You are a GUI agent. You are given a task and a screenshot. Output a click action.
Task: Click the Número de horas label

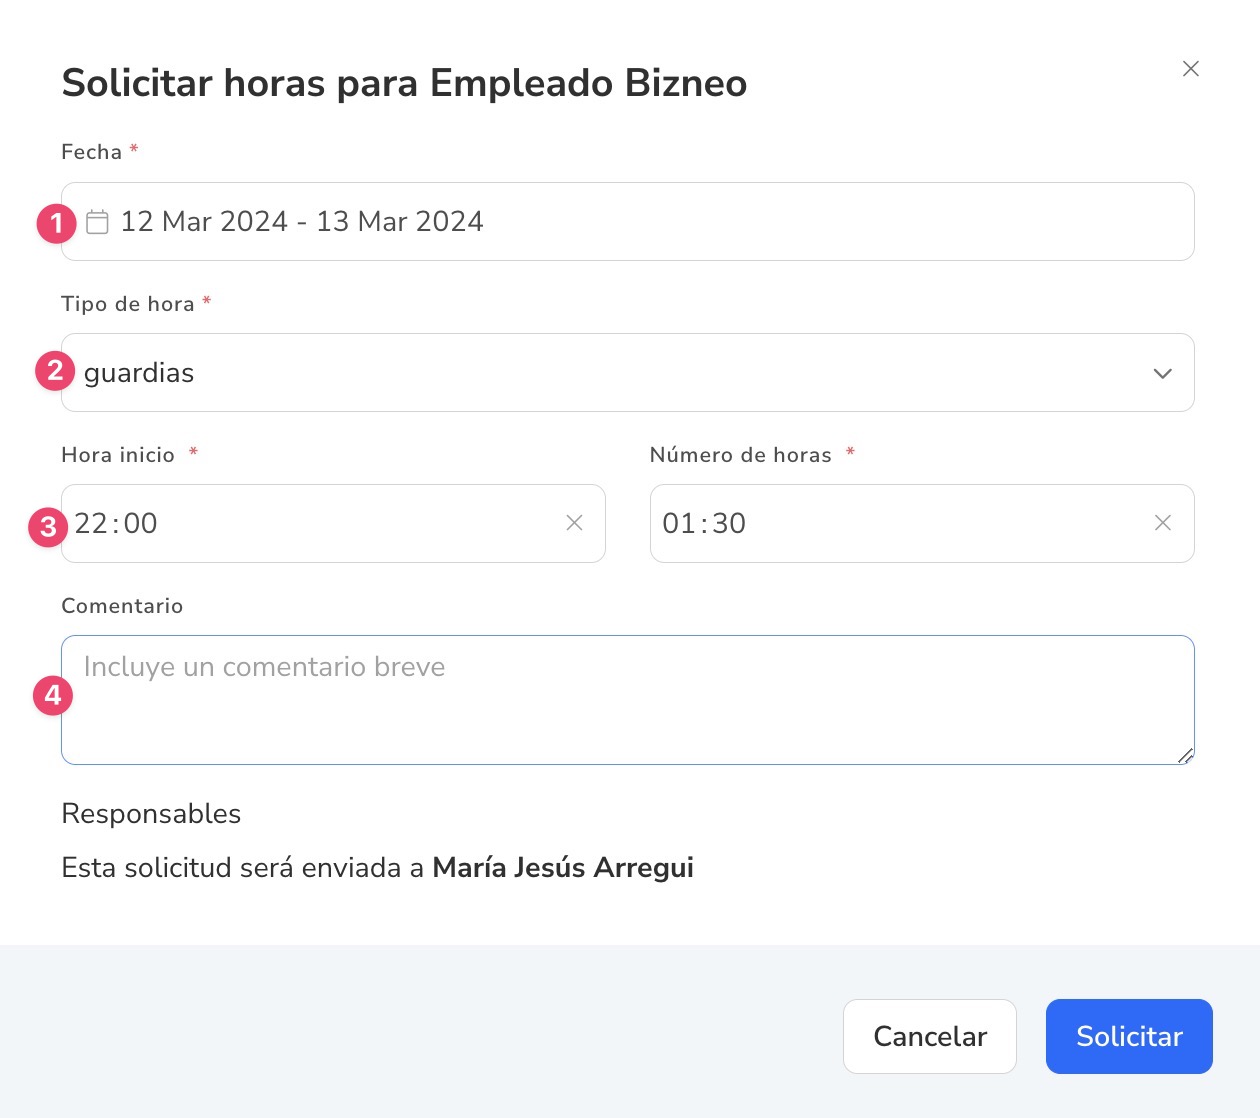[741, 455]
